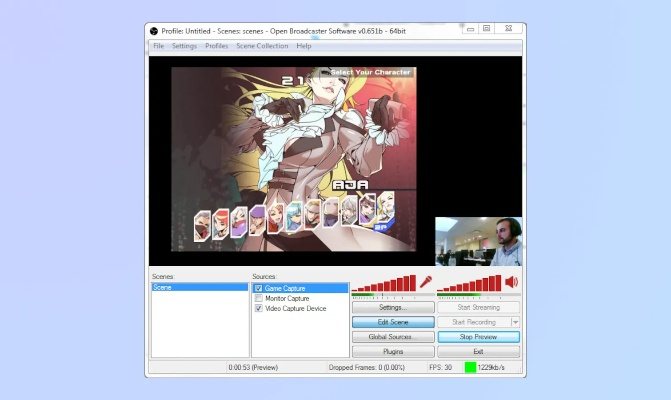This screenshot has width=671, height=400.
Task: Select the Scene item in Scenes list
Action: 199,288
